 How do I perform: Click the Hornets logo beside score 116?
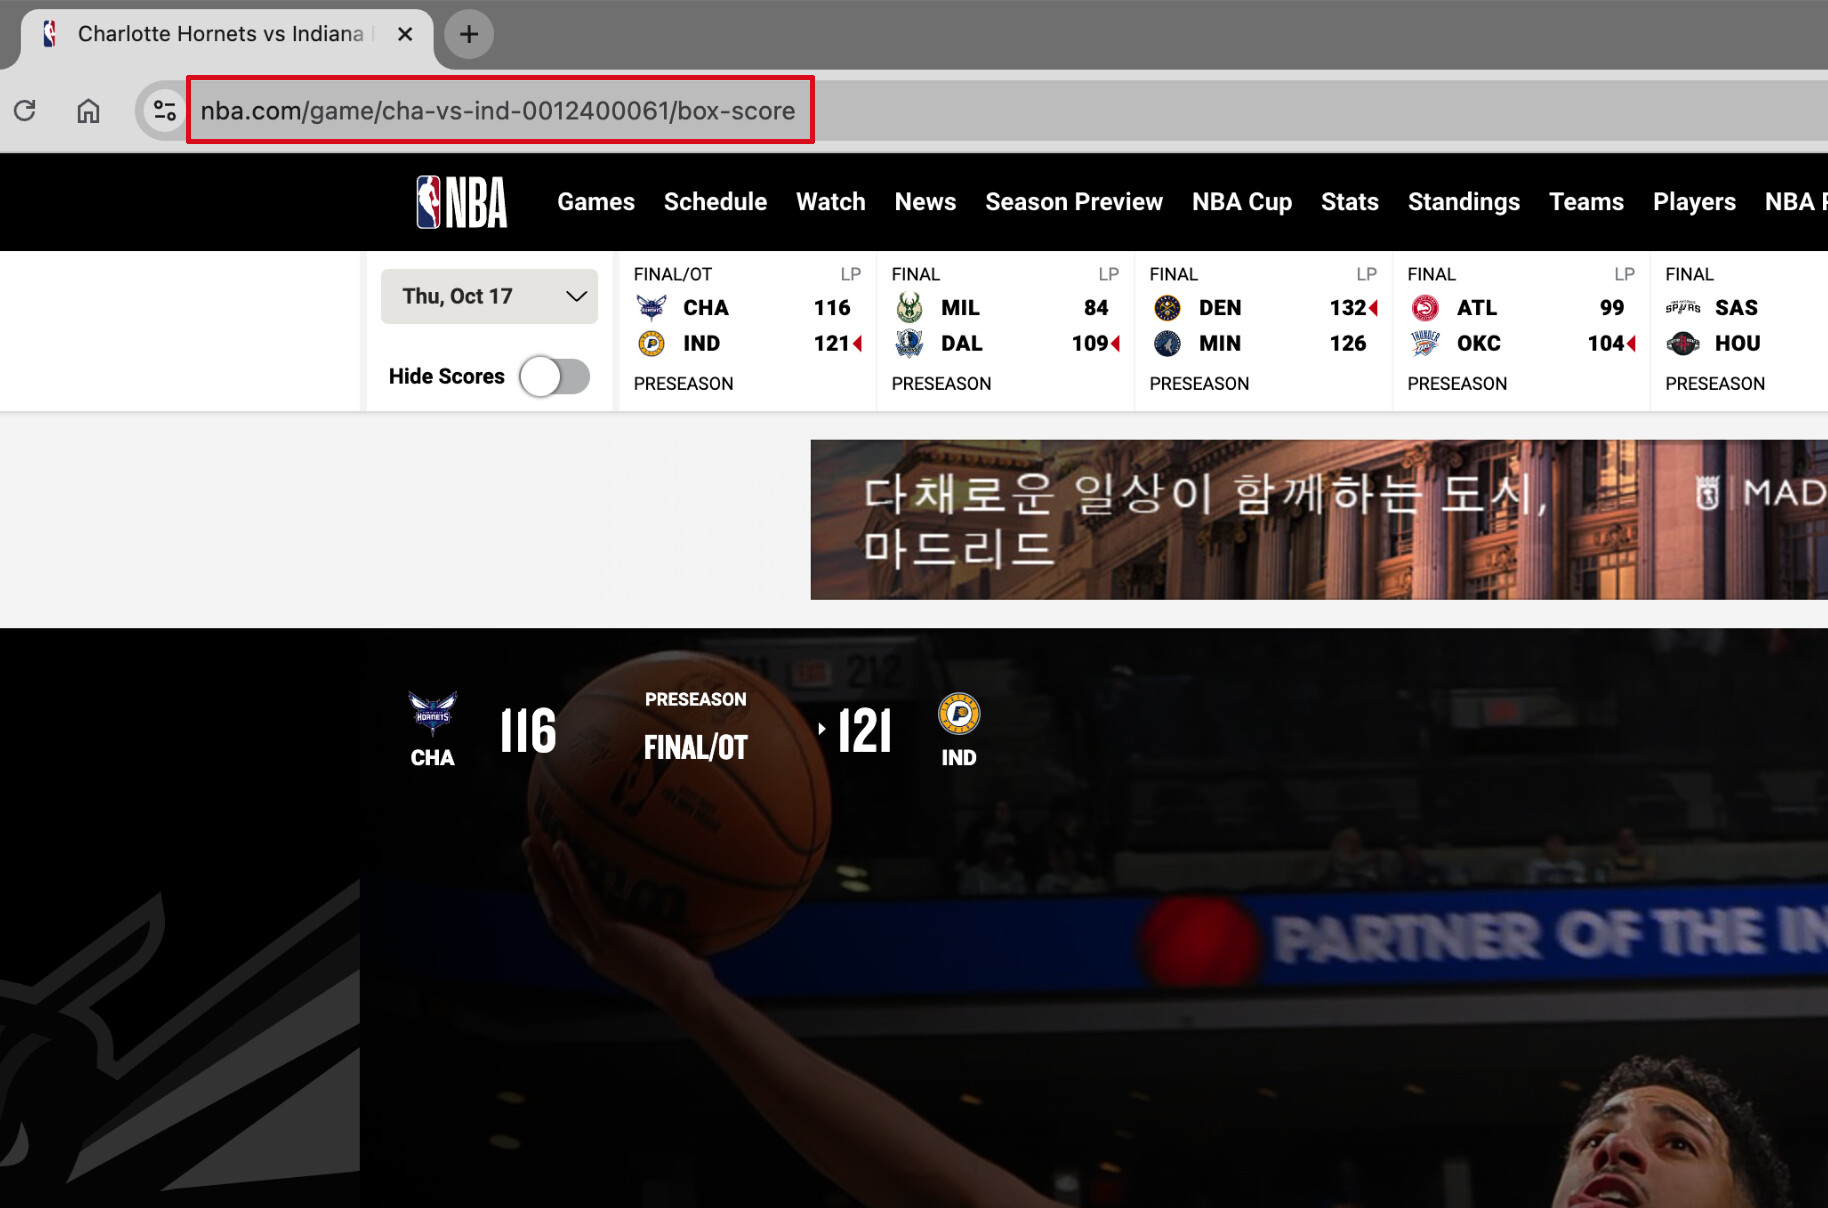coord(432,713)
